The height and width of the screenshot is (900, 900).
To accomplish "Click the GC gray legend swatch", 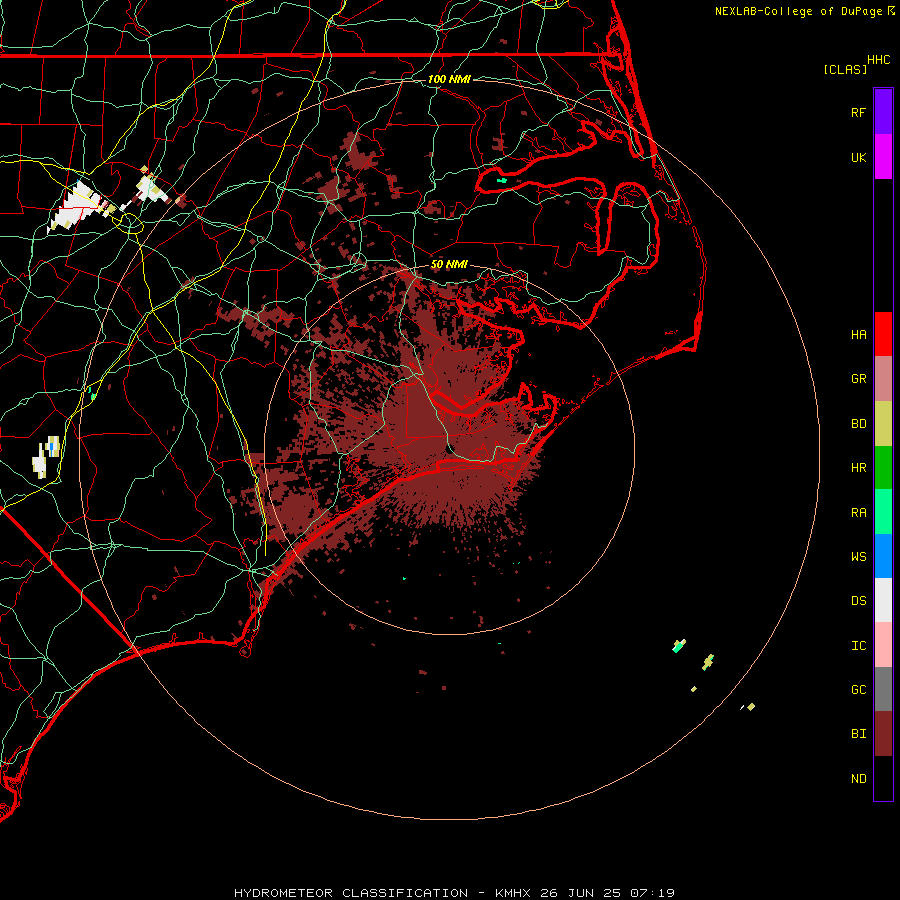I will 883,689.
